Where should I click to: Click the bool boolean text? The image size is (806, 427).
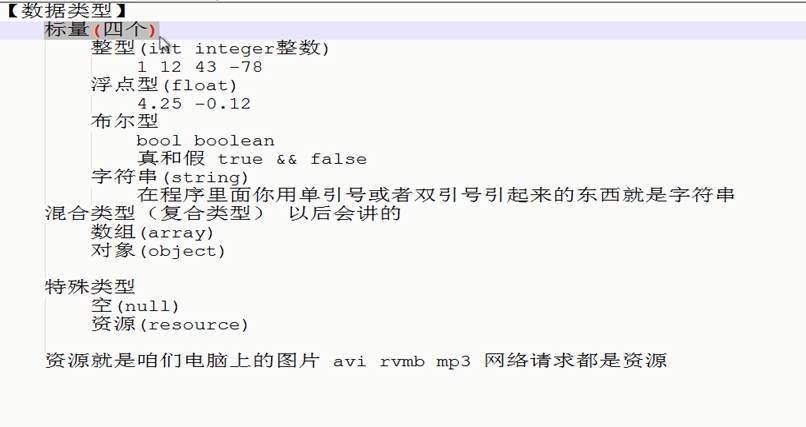206,141
